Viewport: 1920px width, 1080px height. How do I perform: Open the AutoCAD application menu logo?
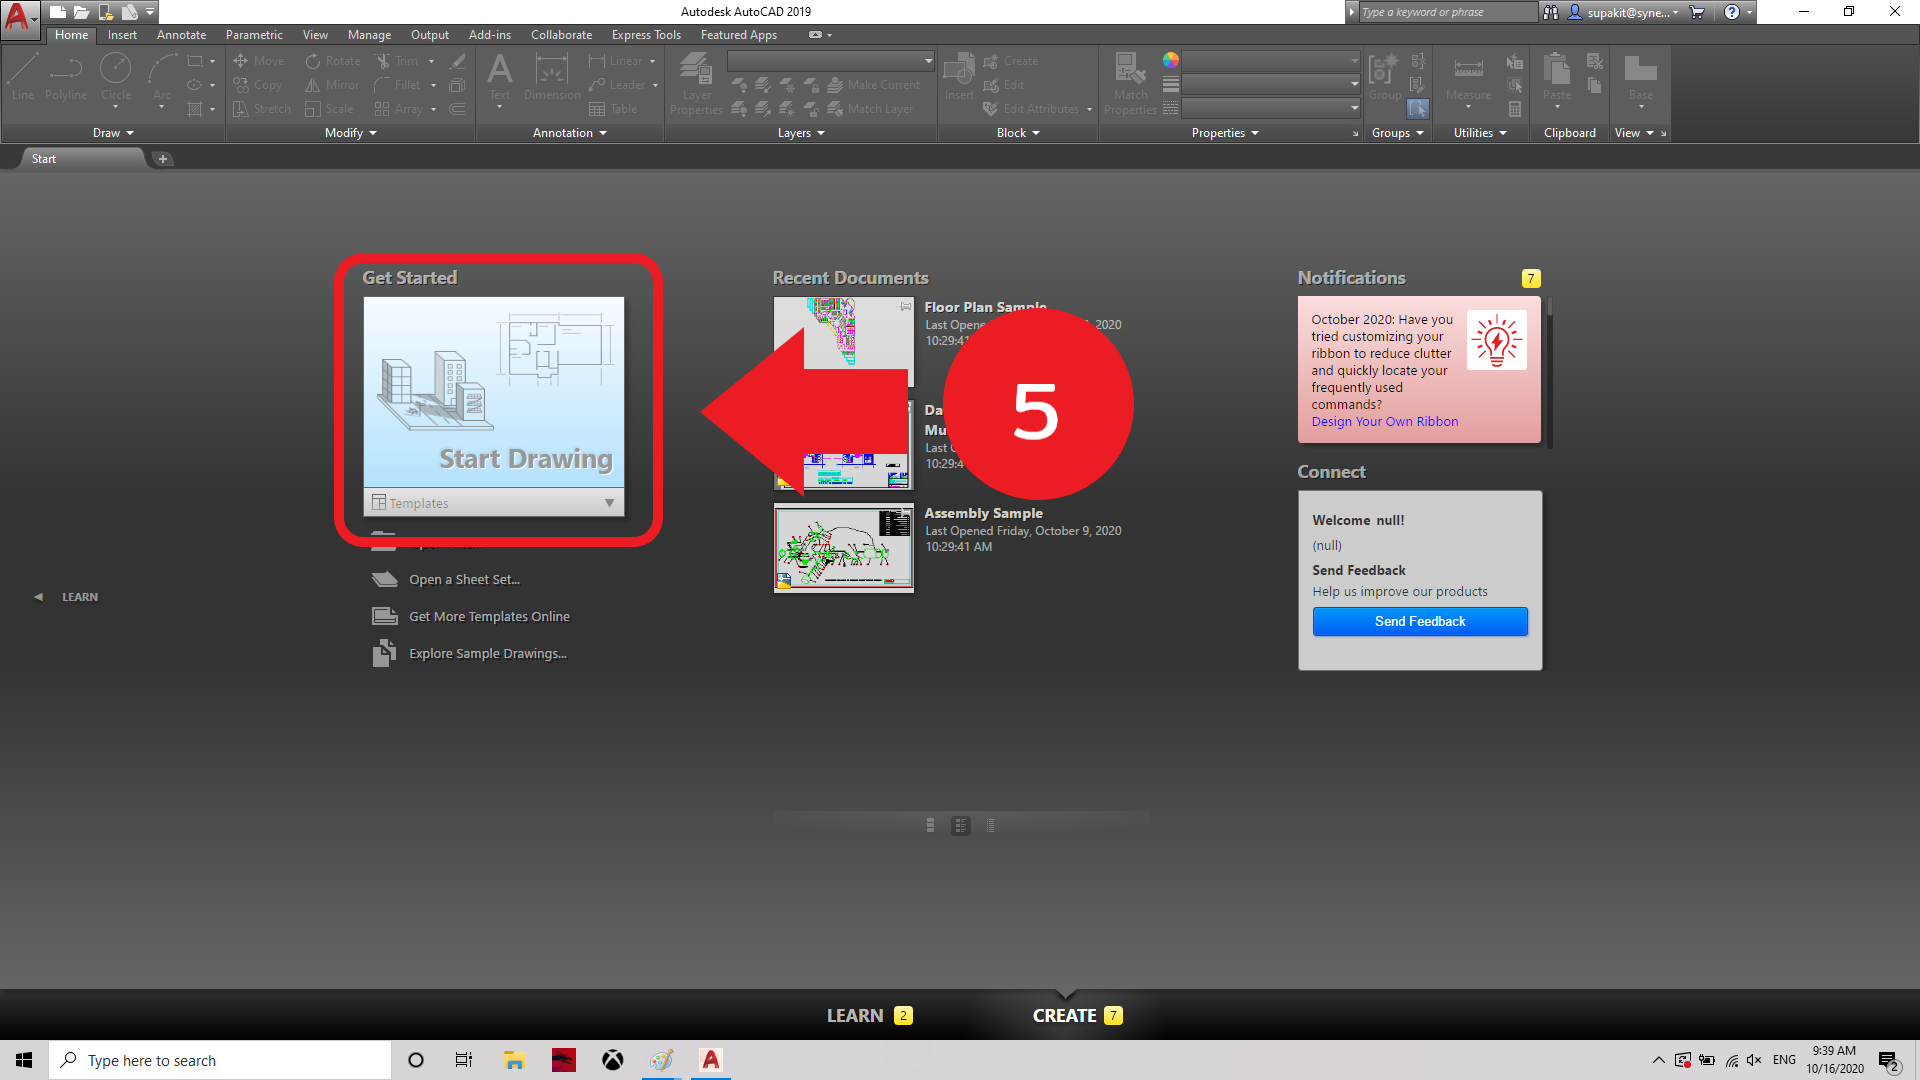coord(18,18)
